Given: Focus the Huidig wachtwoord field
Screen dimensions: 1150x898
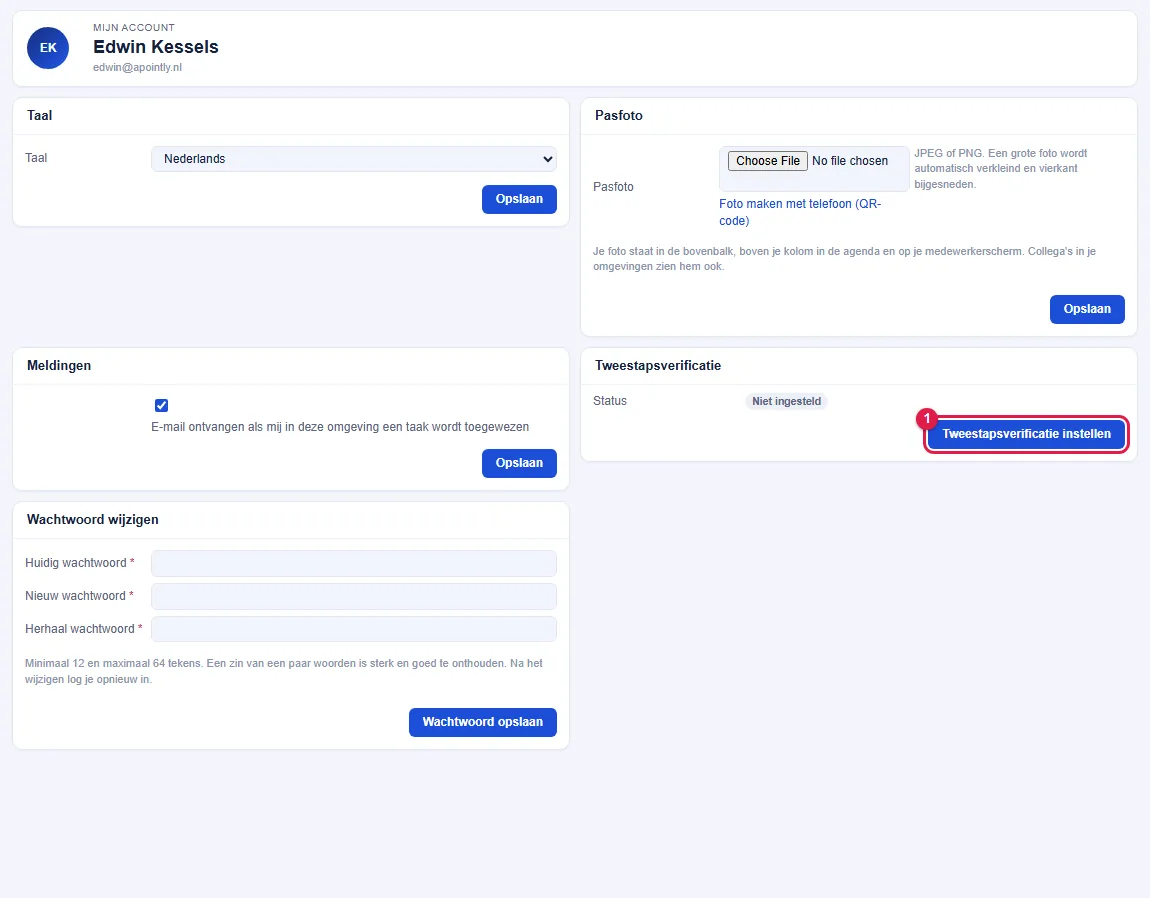Looking at the screenshot, I should point(354,563).
